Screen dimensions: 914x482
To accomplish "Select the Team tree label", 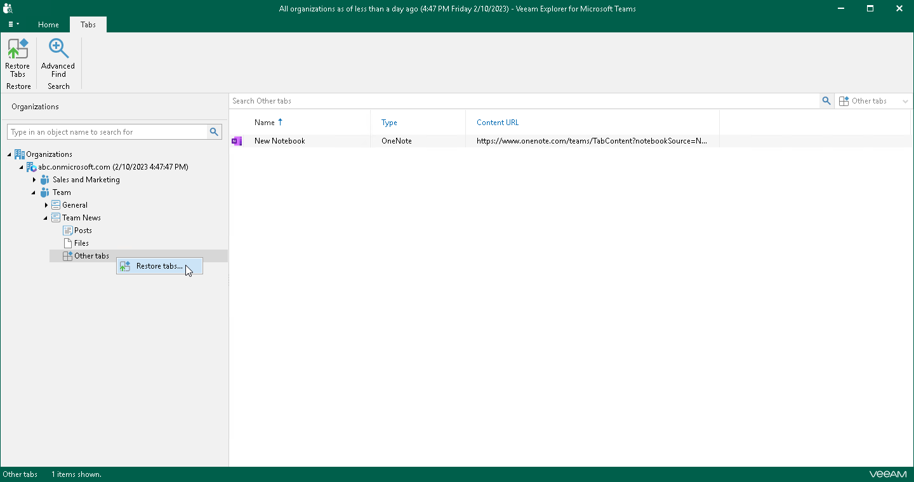I will (62, 192).
